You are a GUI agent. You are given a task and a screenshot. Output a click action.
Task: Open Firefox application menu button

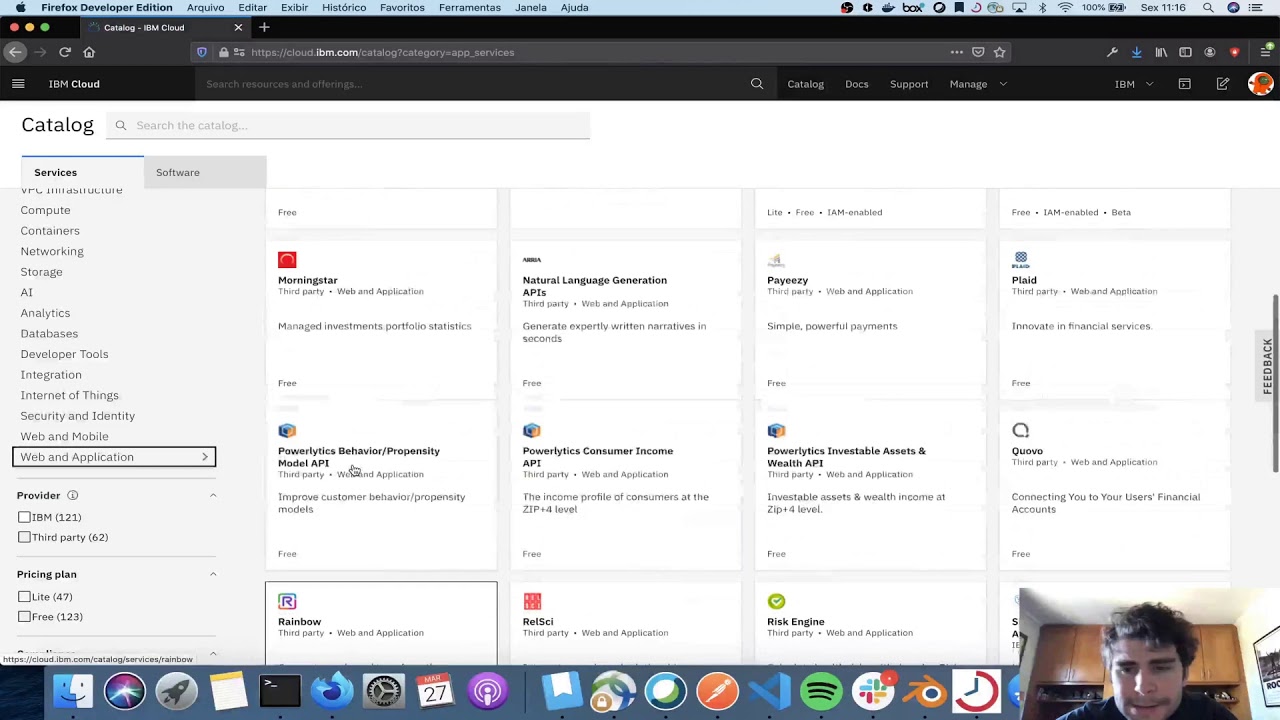[1265, 52]
